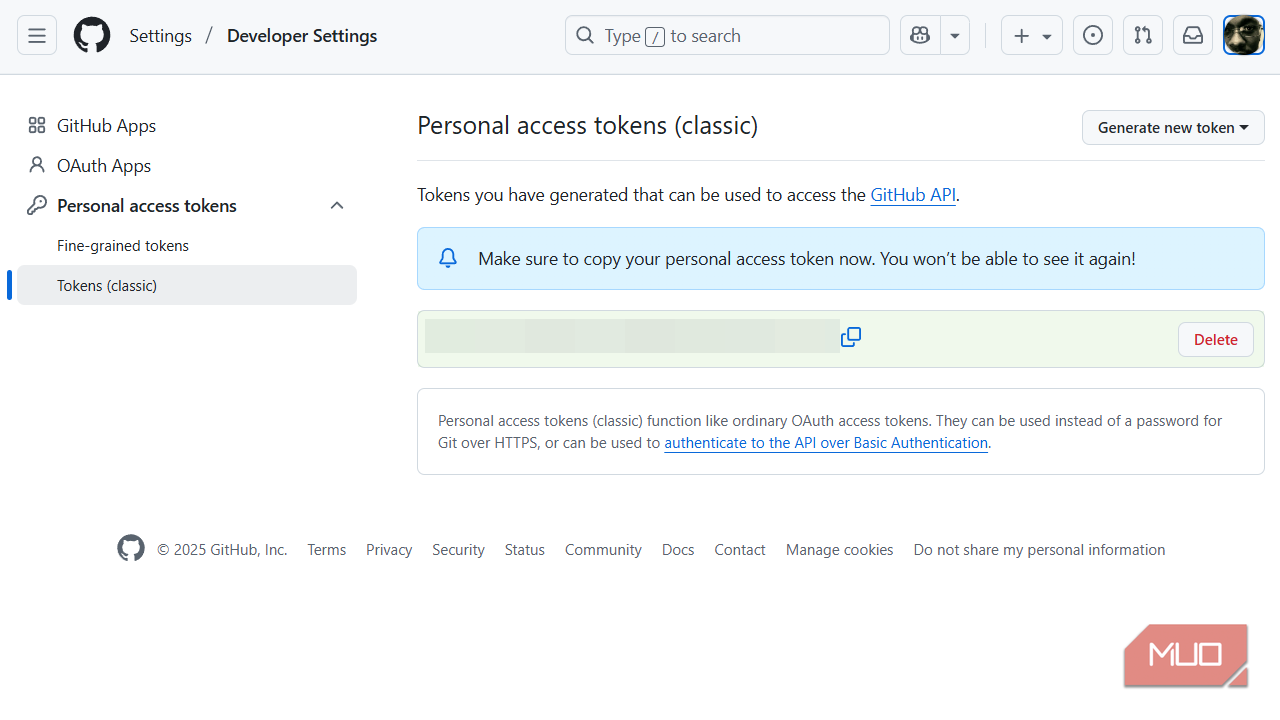Check the Notifications inbox icon
Screen dimensions: 1280x720
coord(1193,36)
